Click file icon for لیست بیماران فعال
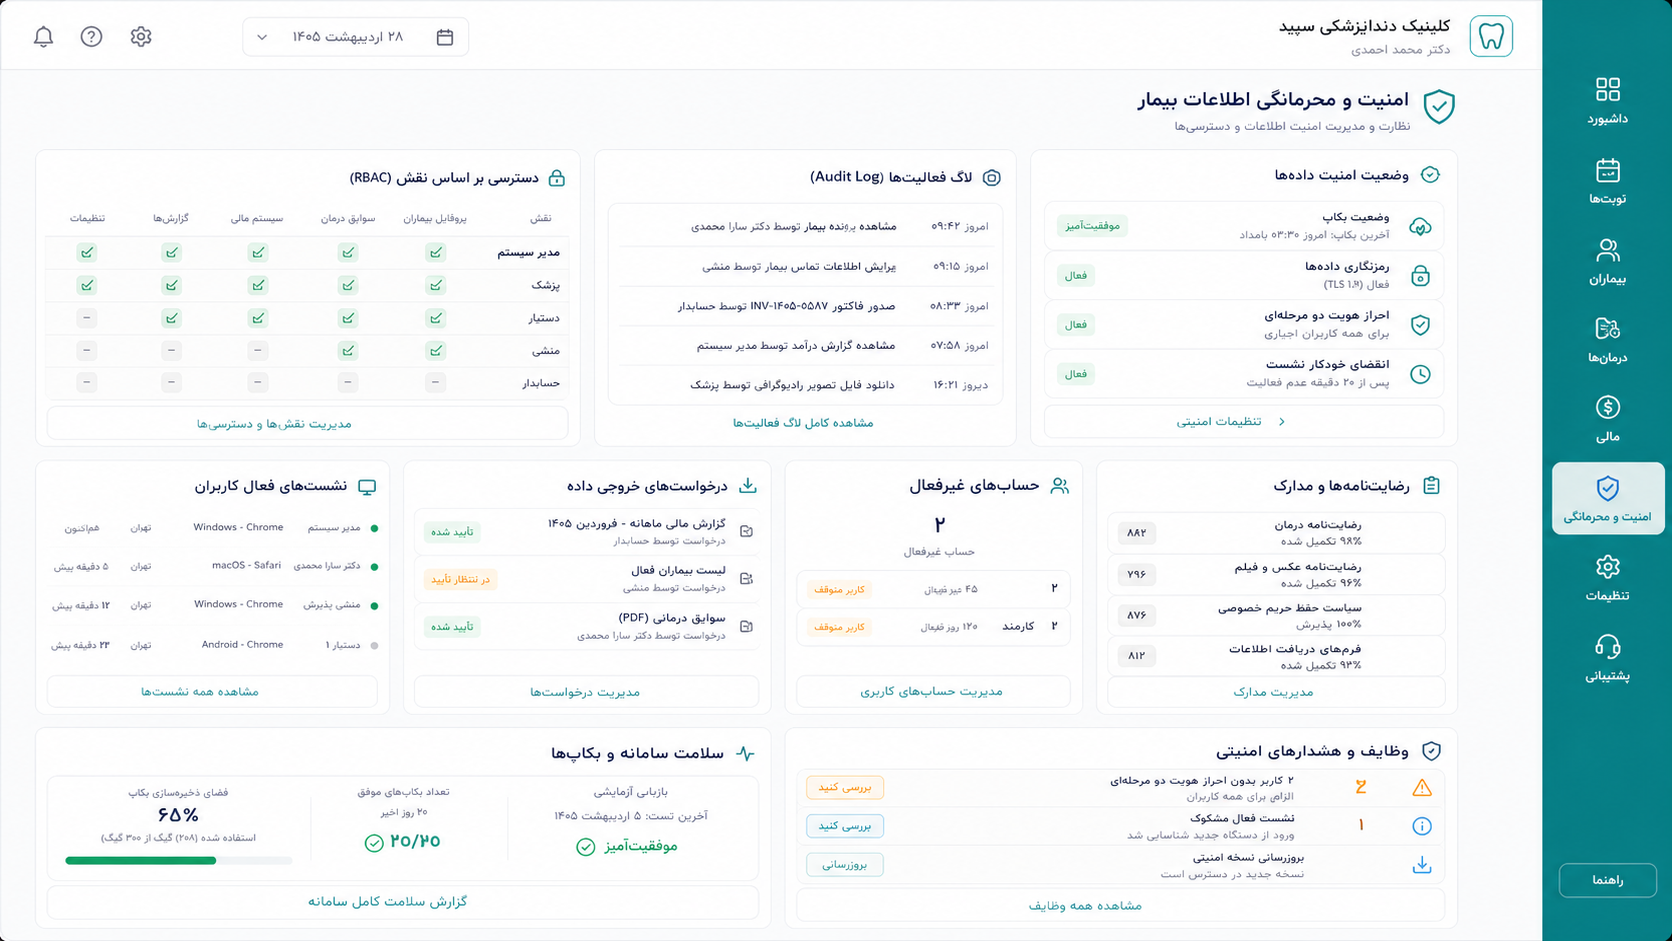This screenshot has height=941, width=1672. coord(746,578)
